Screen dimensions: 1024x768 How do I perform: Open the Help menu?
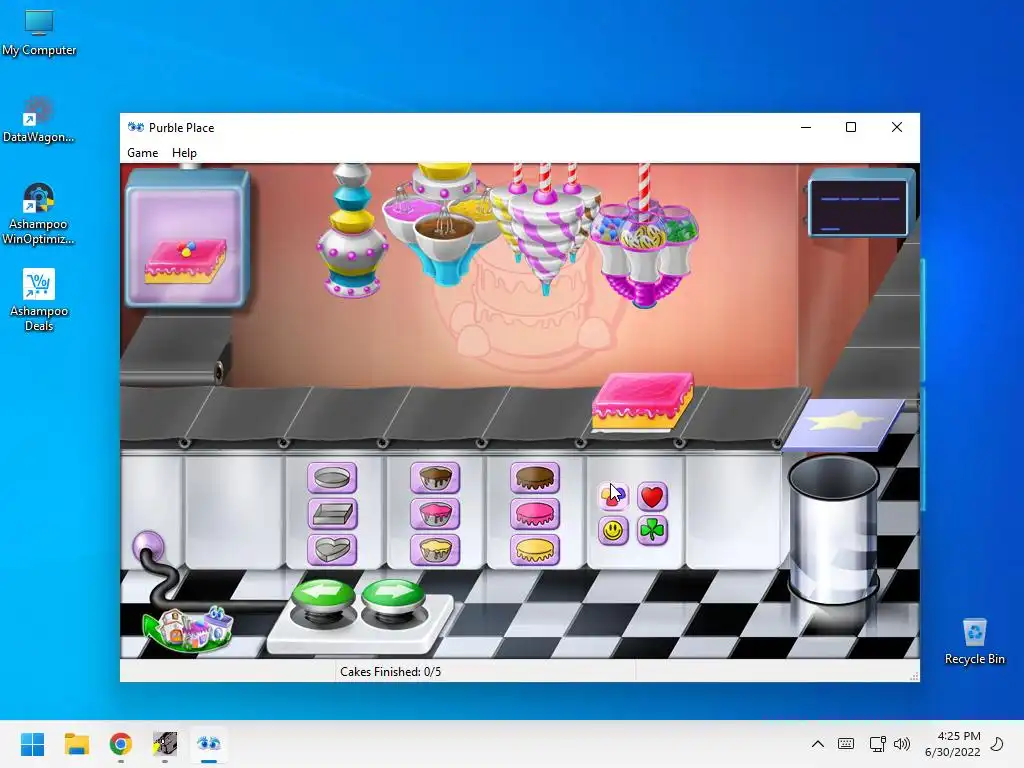(184, 153)
